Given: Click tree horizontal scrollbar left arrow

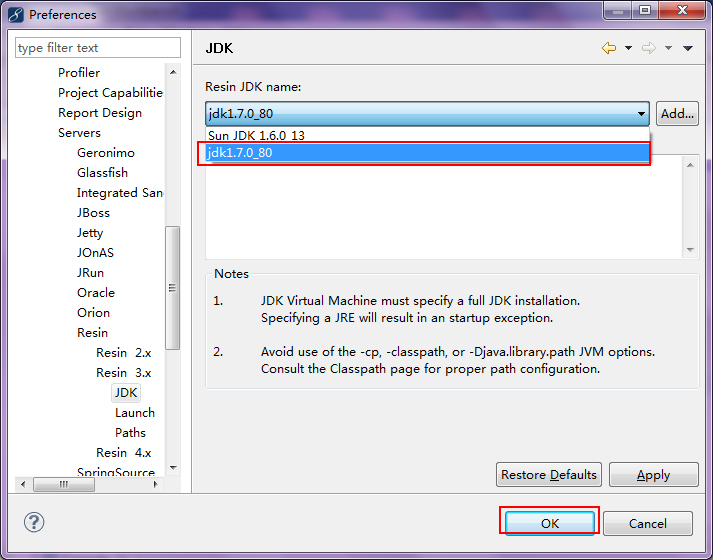Looking at the screenshot, I should (23, 484).
